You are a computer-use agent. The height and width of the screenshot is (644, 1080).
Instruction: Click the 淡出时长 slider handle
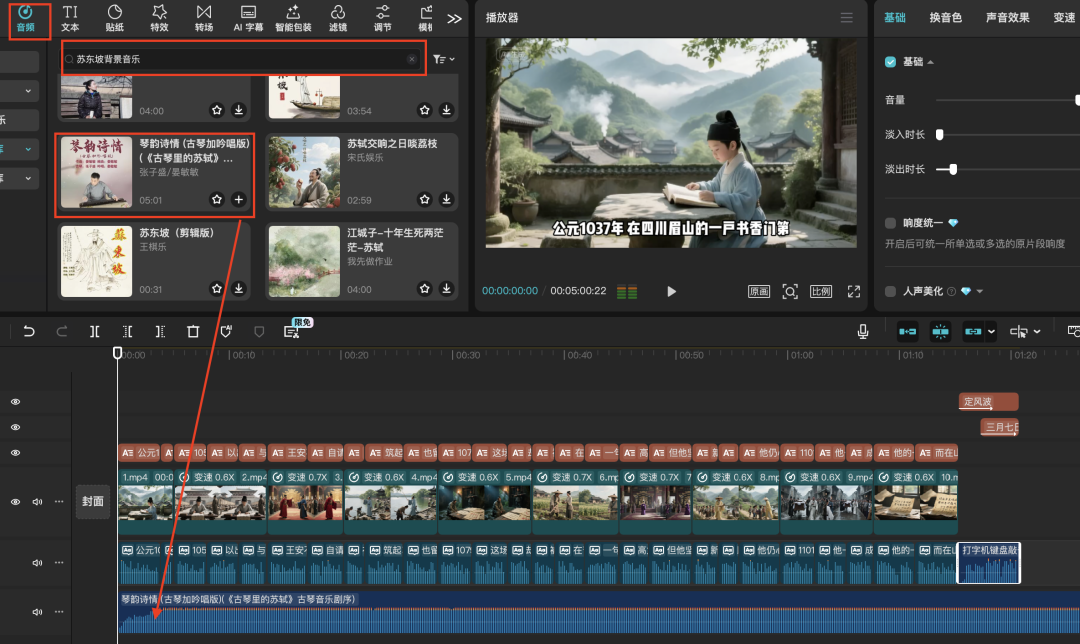[x=953, y=169]
